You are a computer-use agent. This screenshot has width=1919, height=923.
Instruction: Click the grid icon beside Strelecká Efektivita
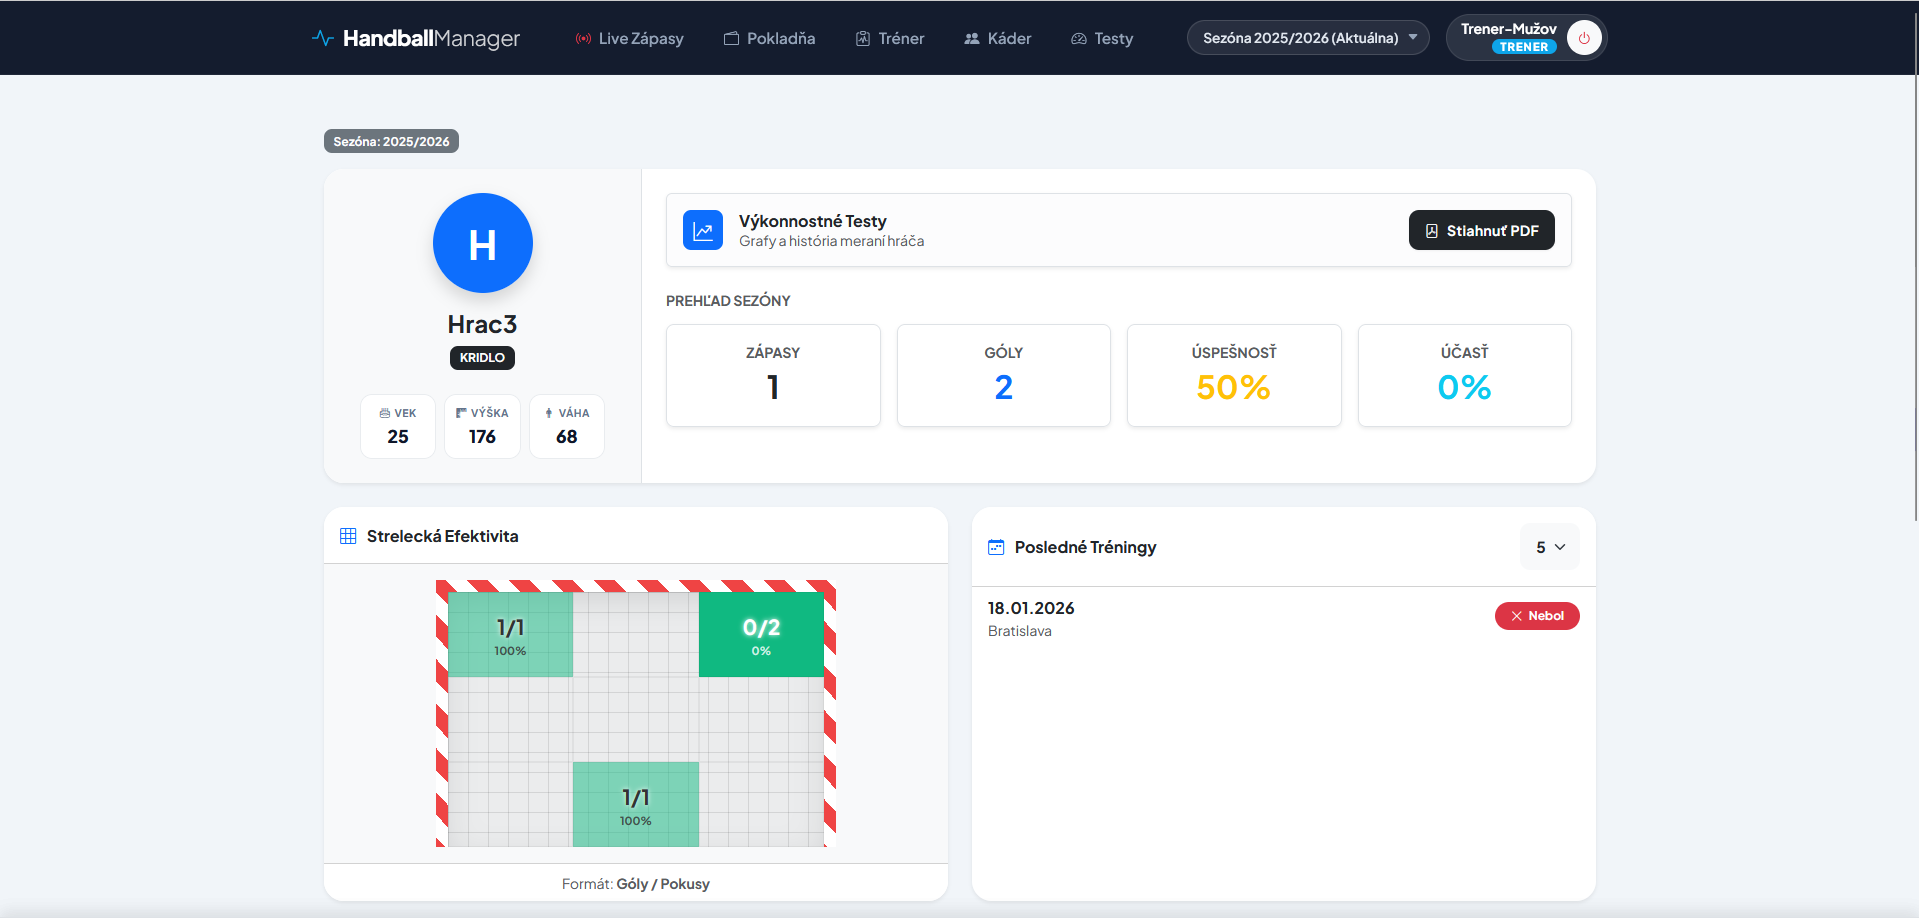(x=348, y=536)
